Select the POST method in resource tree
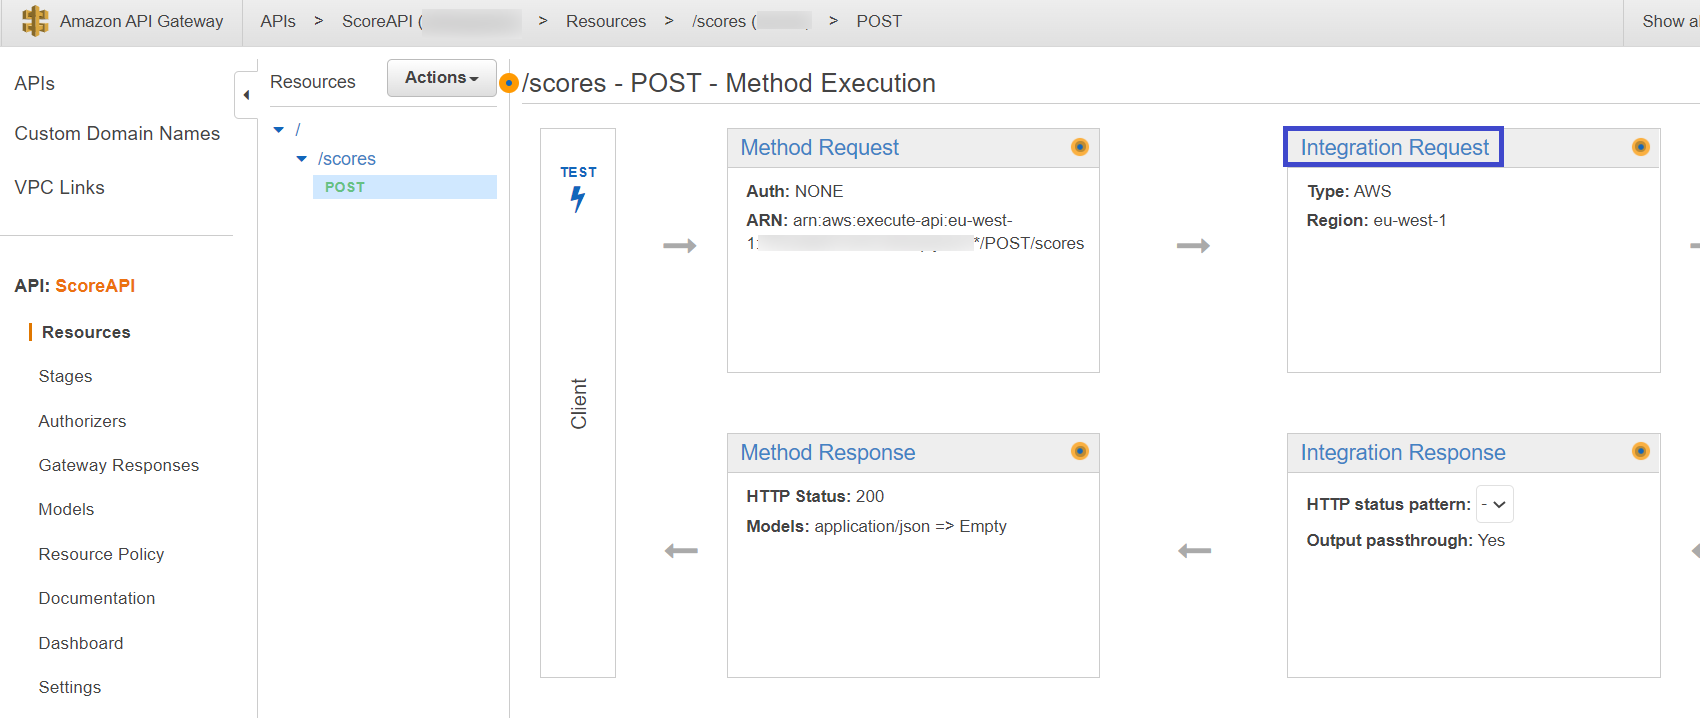Screen dimensions: 1700x718 405,187
